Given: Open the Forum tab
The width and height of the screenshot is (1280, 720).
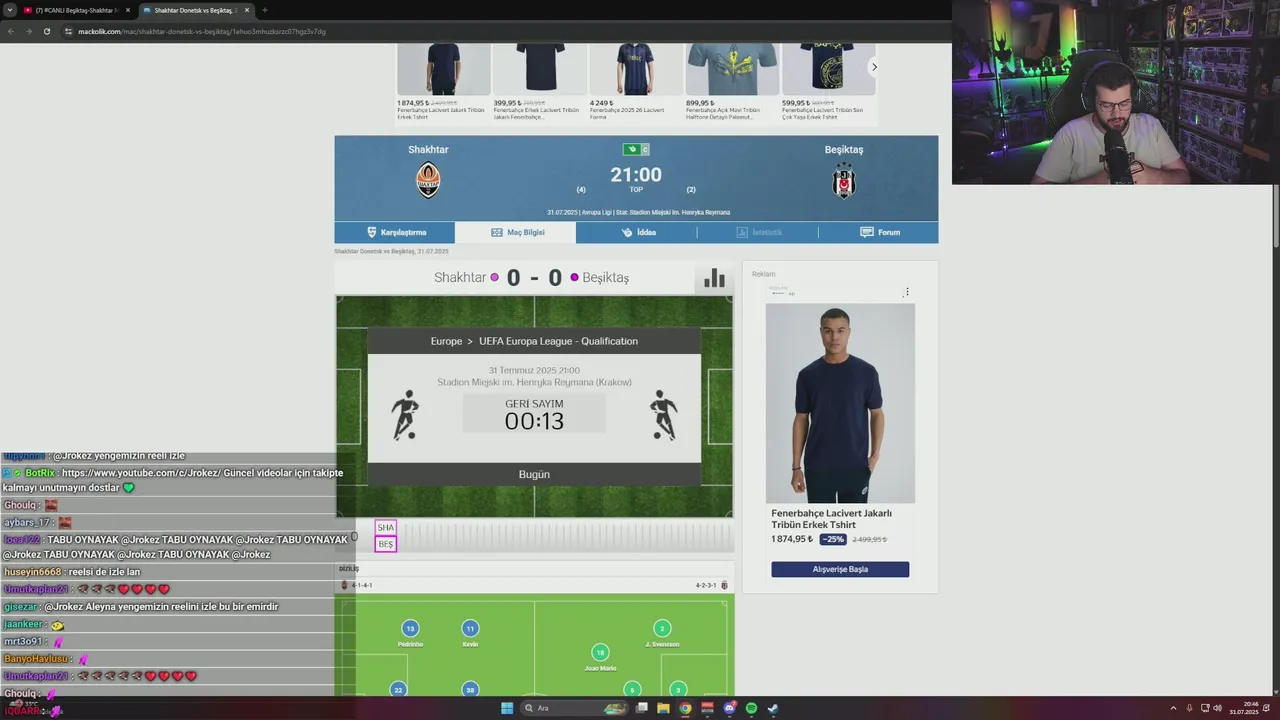Looking at the screenshot, I should tap(878, 232).
